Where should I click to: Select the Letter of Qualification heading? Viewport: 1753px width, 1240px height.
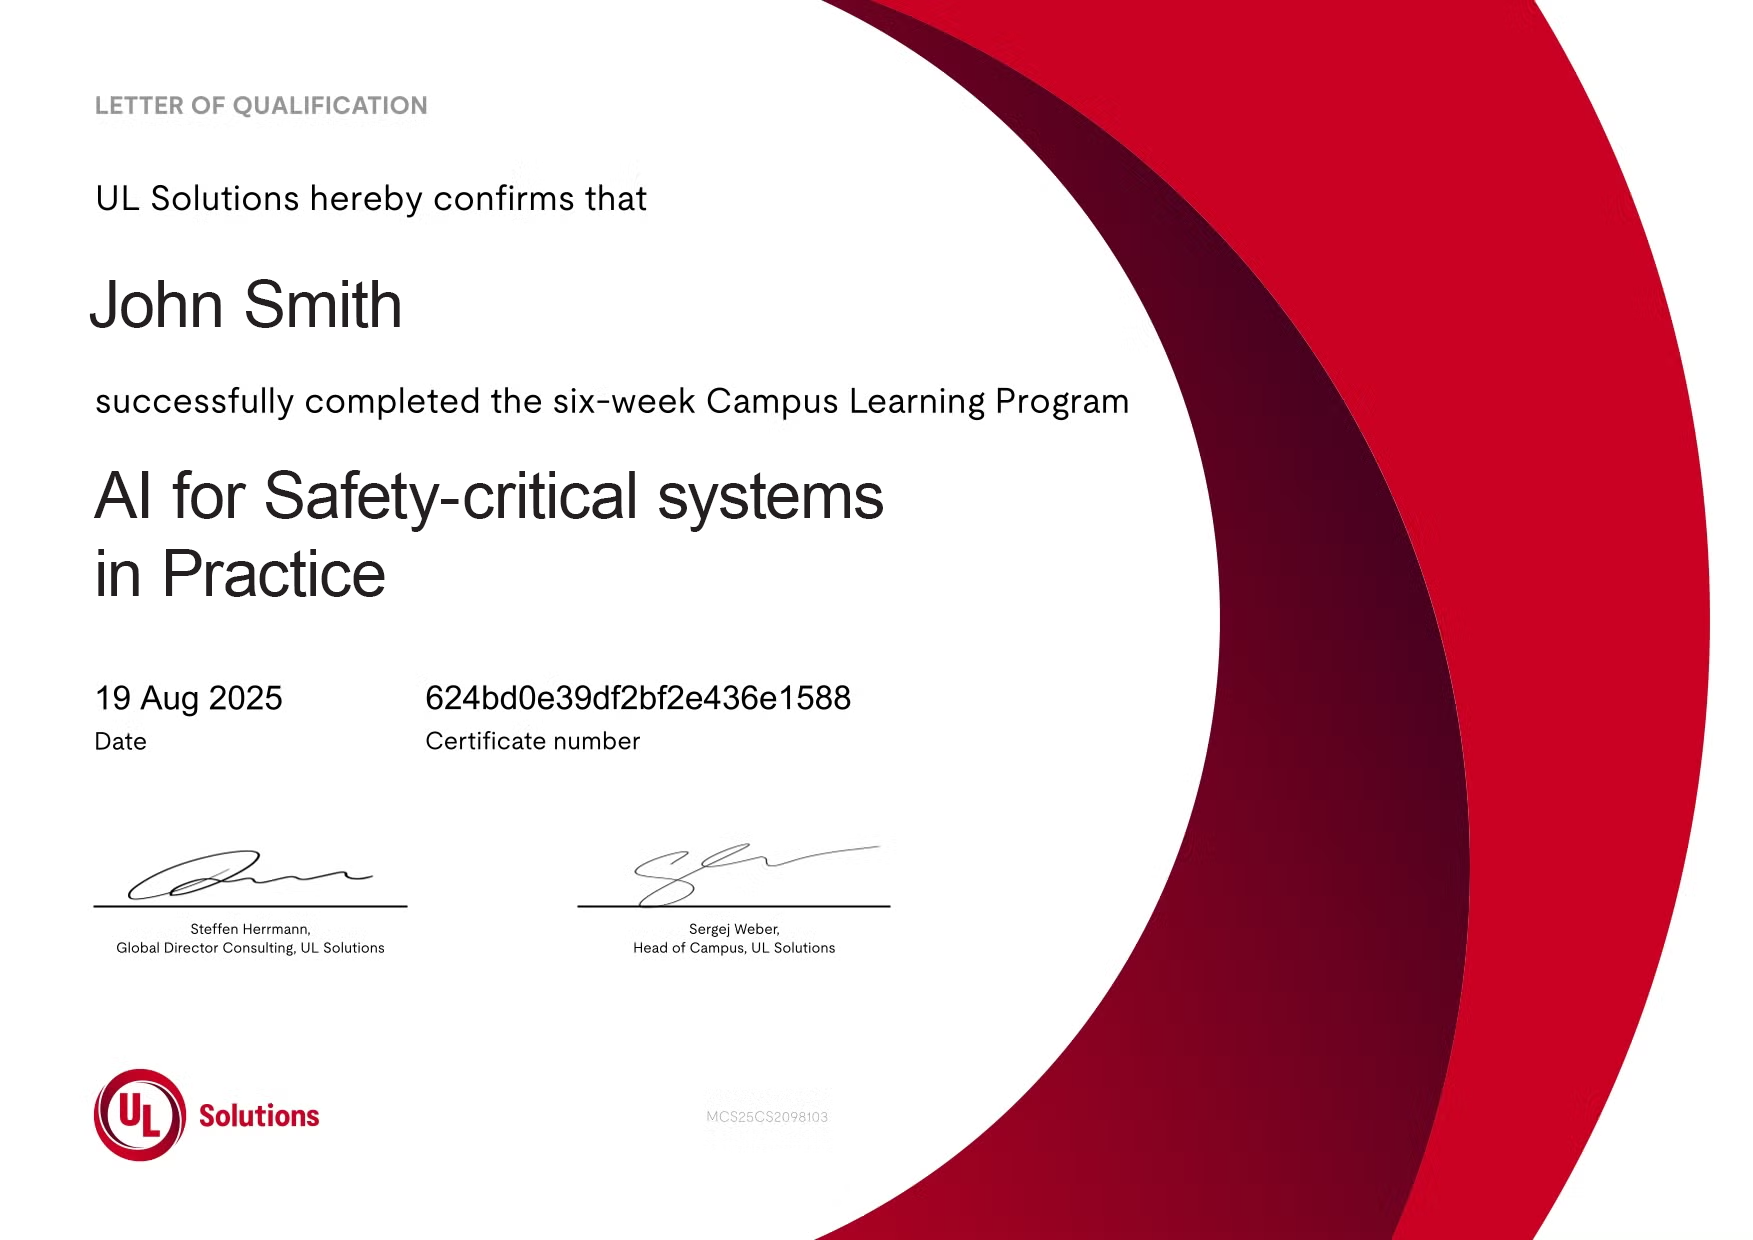tap(261, 106)
